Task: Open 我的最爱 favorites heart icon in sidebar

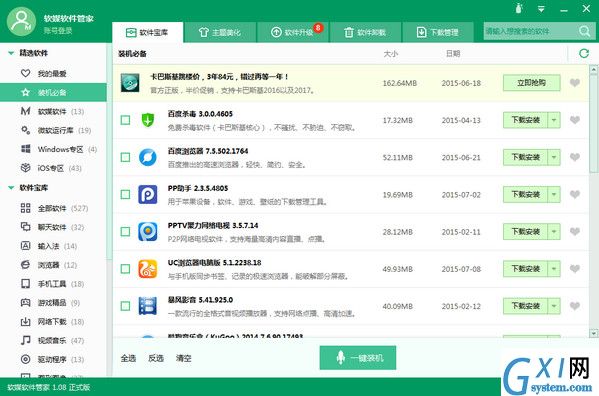Action: (26, 73)
